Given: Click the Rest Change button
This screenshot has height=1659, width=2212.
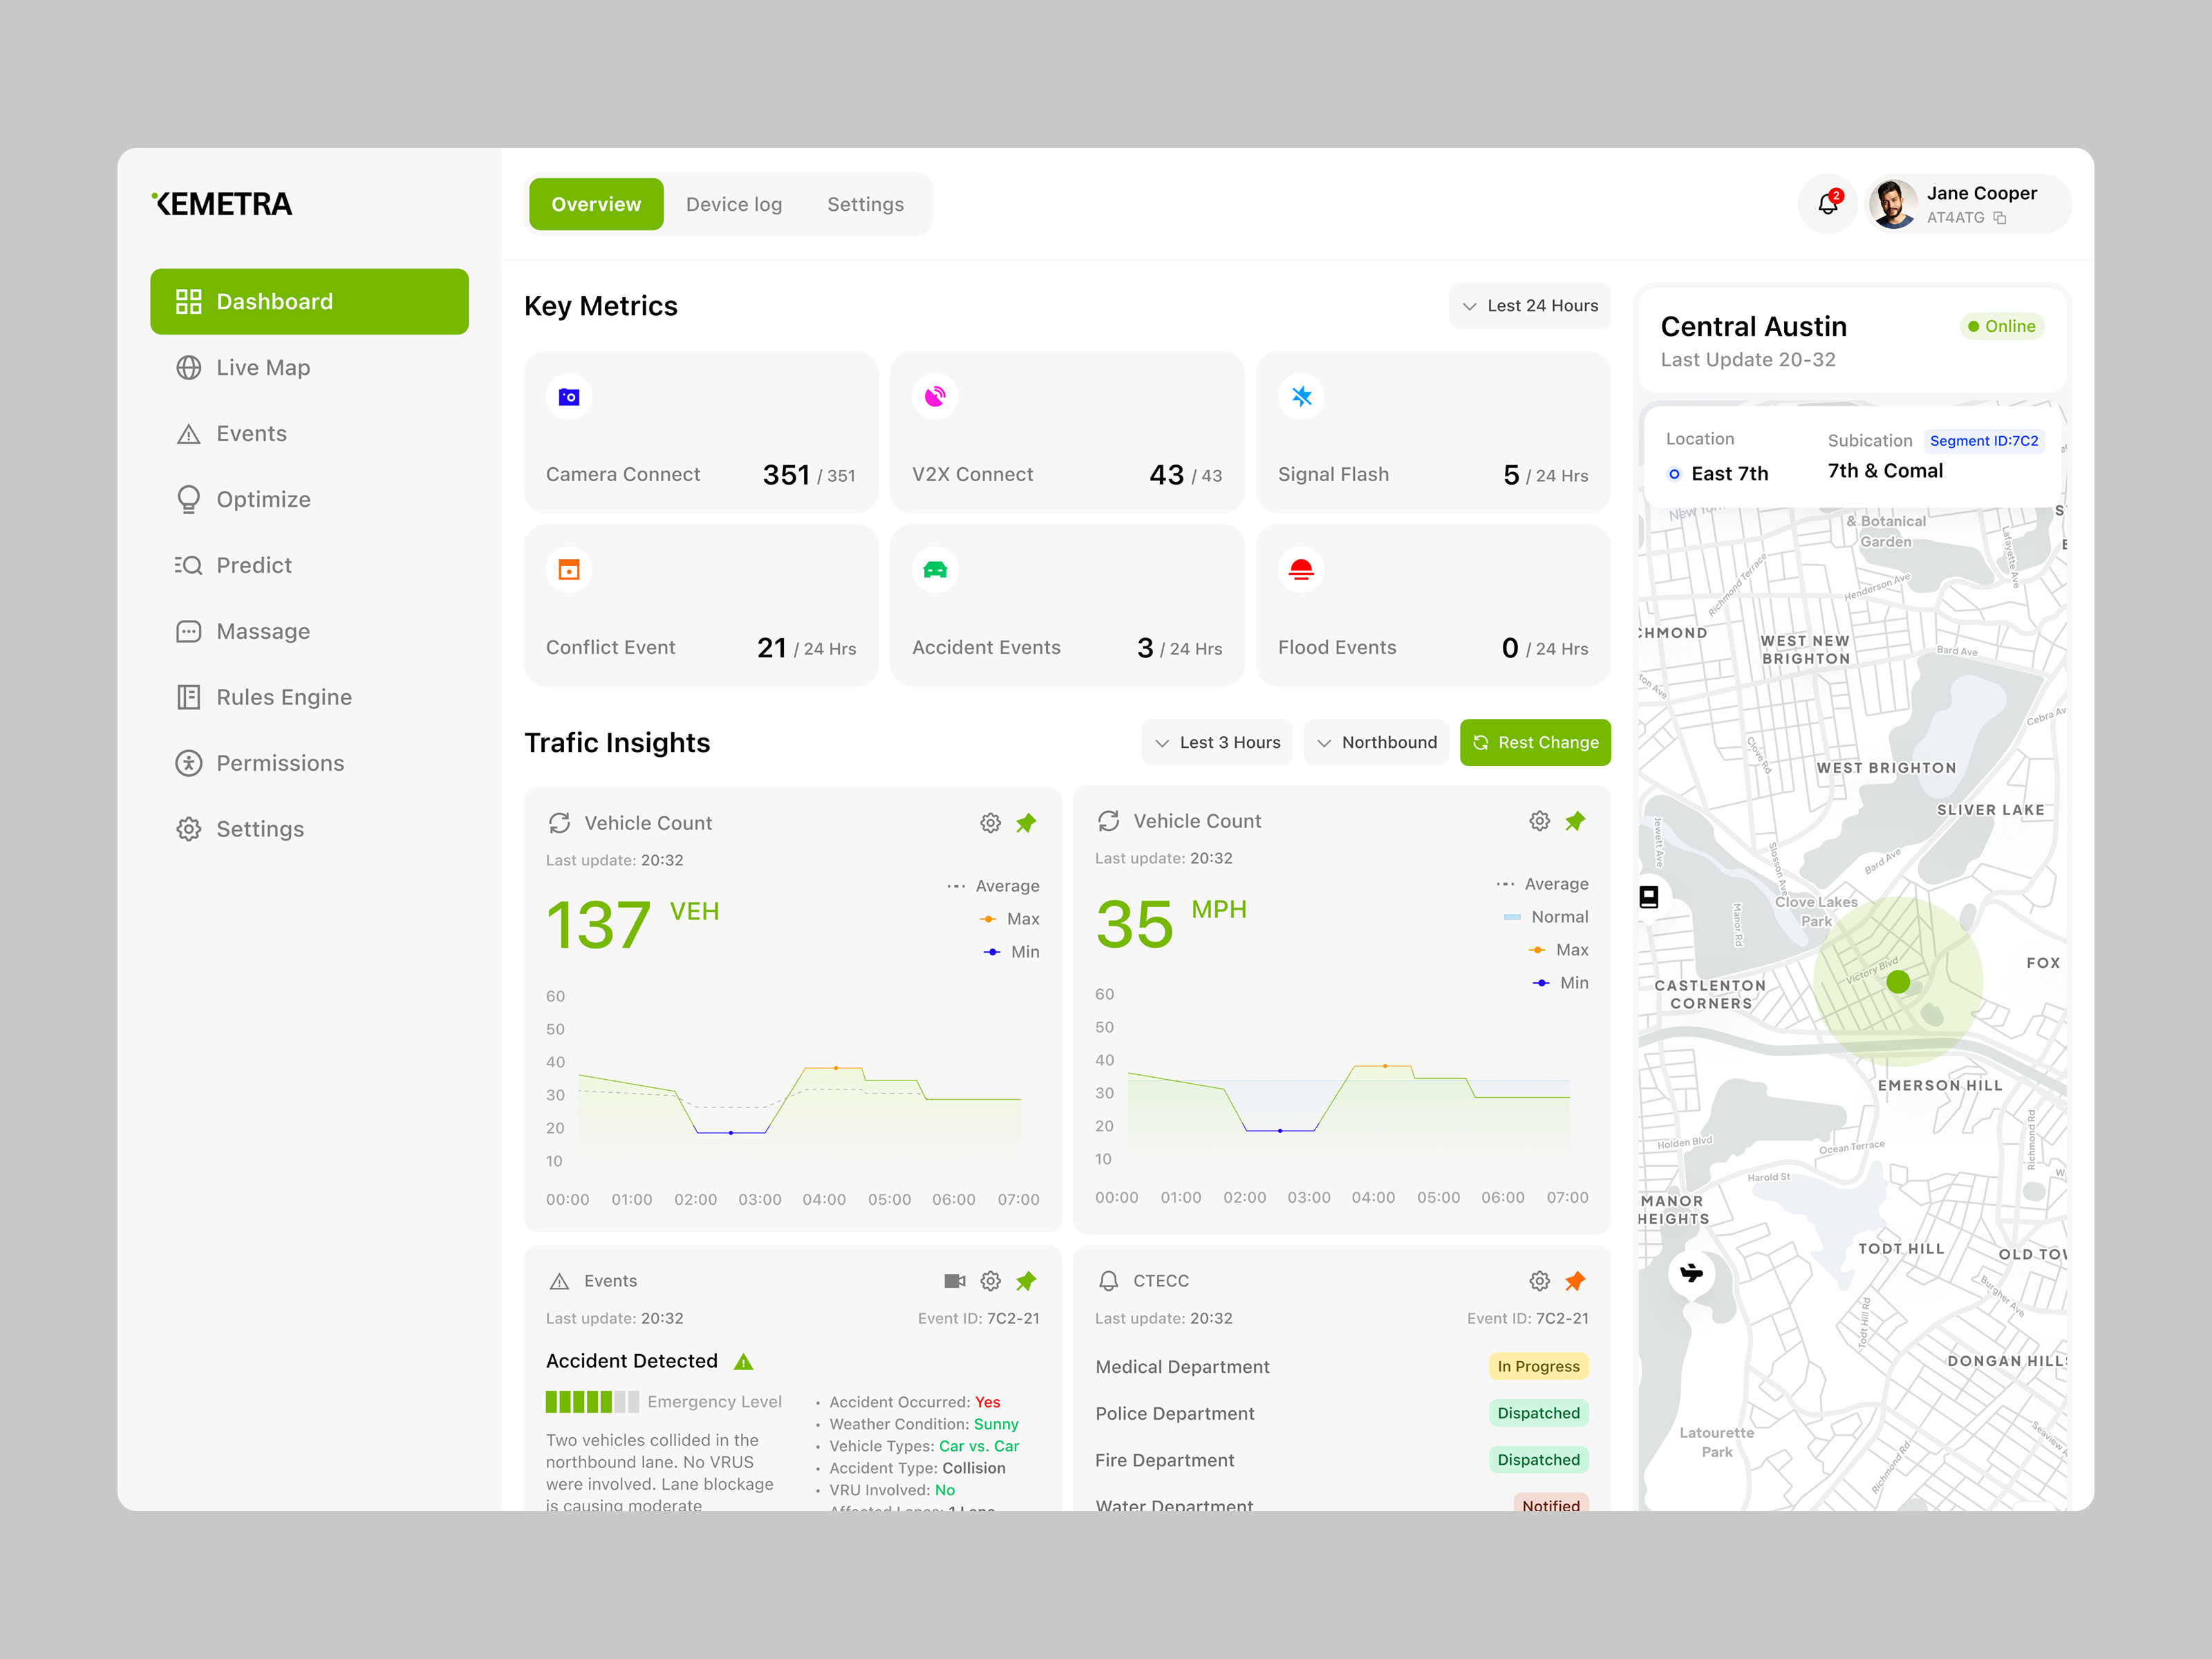Looking at the screenshot, I should 1535,742.
